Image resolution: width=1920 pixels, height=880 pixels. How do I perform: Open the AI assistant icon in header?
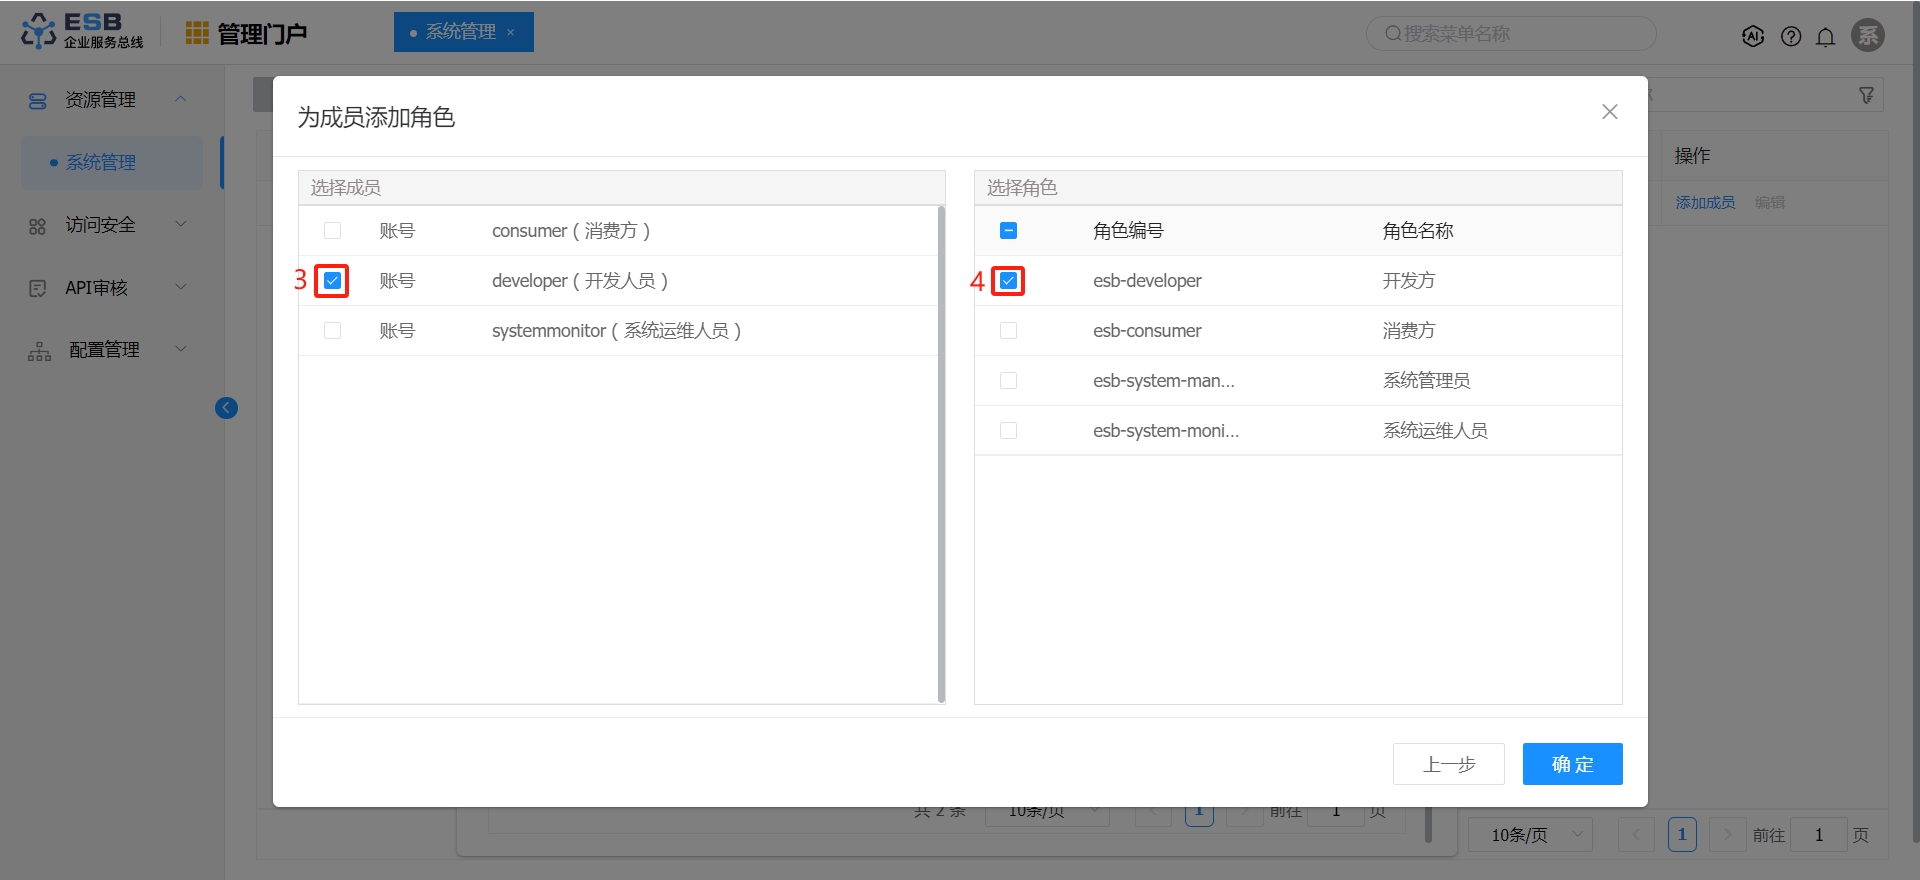coord(1753,36)
